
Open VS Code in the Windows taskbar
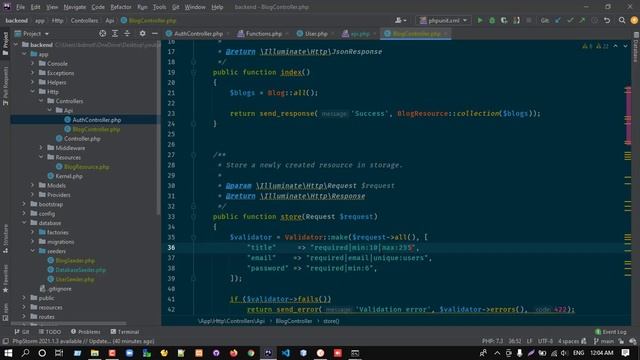(x=286, y=353)
